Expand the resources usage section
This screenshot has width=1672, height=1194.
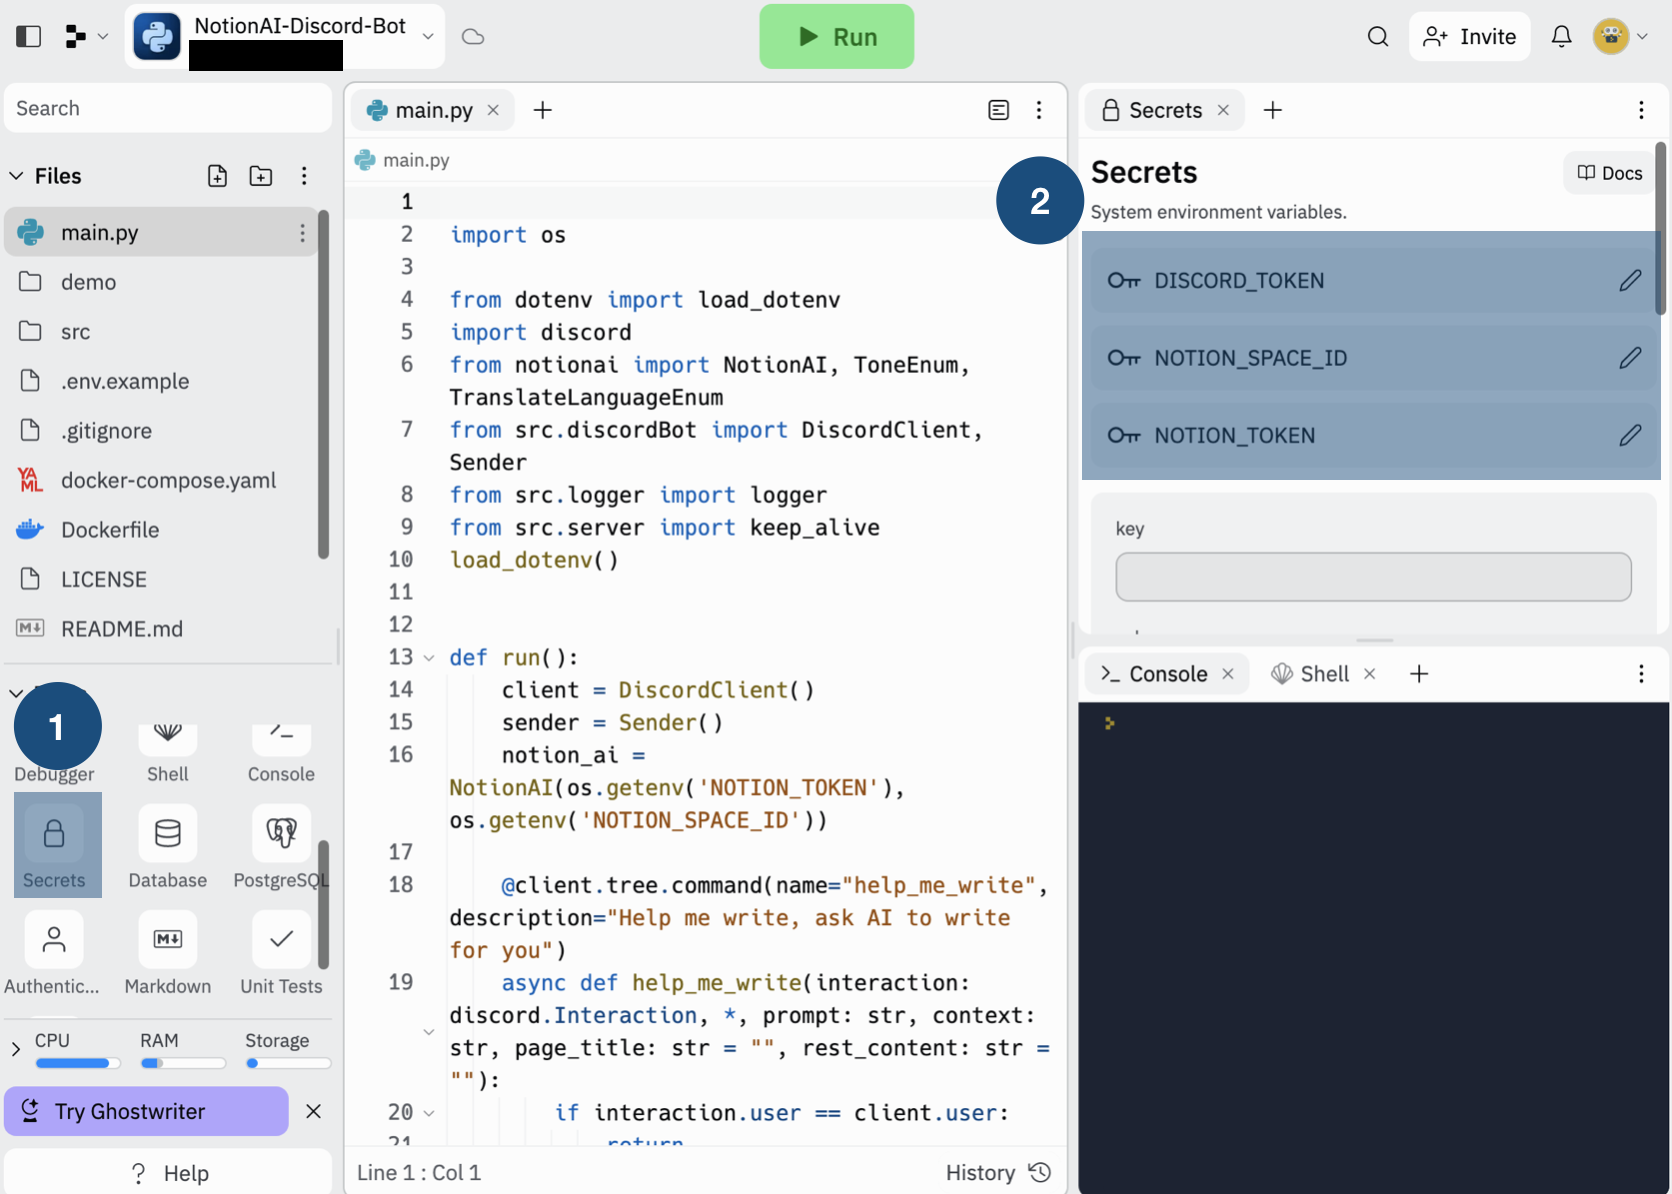[15, 1048]
